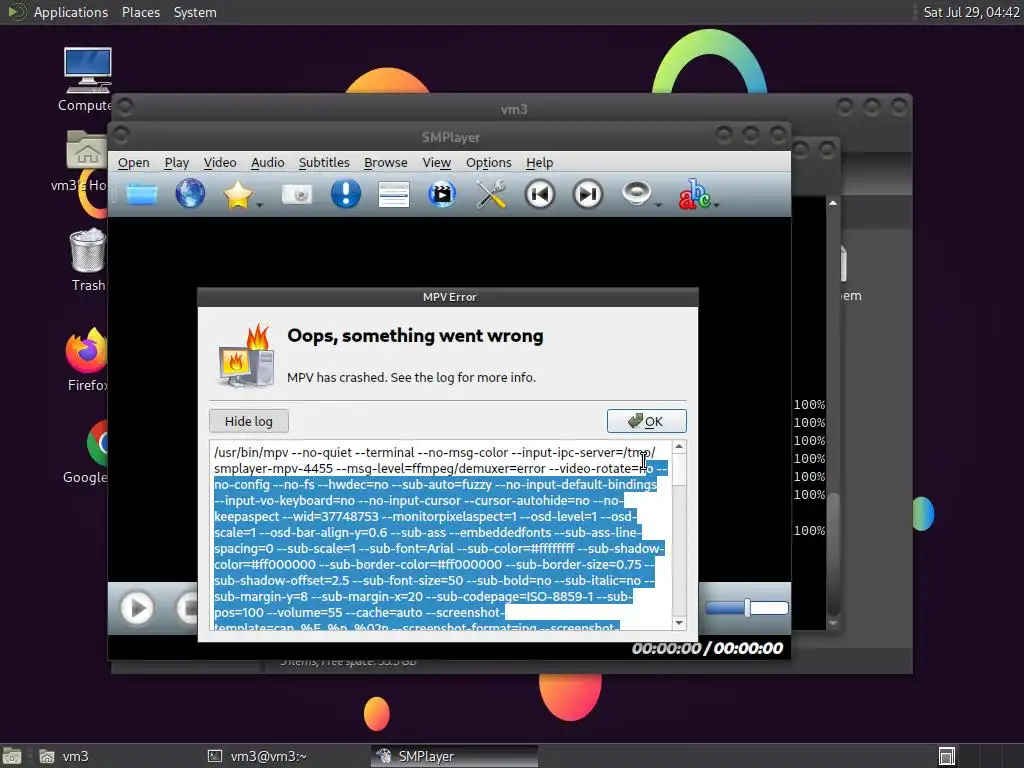
Task: Click the crashed computer fire icon
Action: (246, 356)
